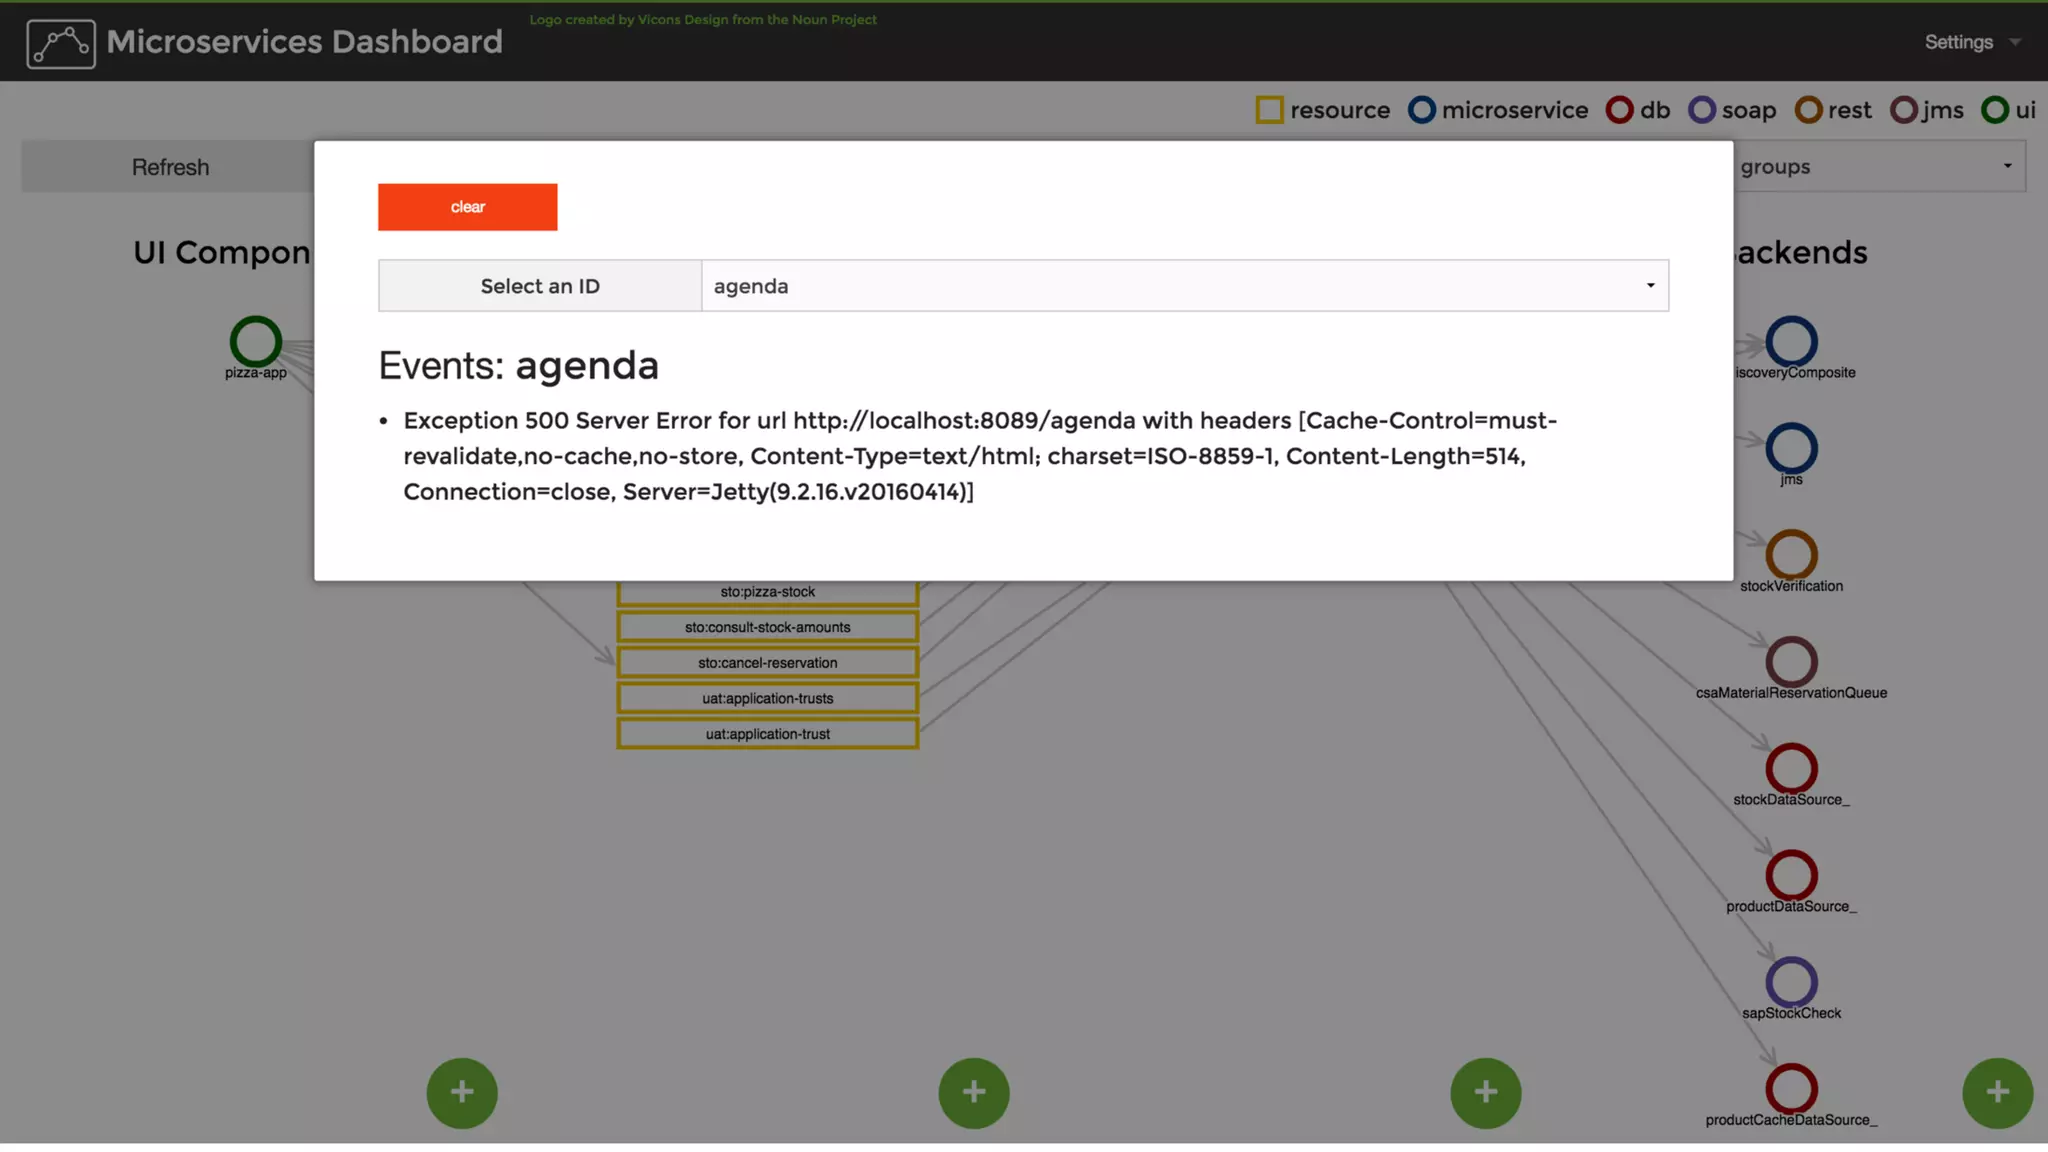Click the Refresh button

pyautogui.click(x=170, y=167)
